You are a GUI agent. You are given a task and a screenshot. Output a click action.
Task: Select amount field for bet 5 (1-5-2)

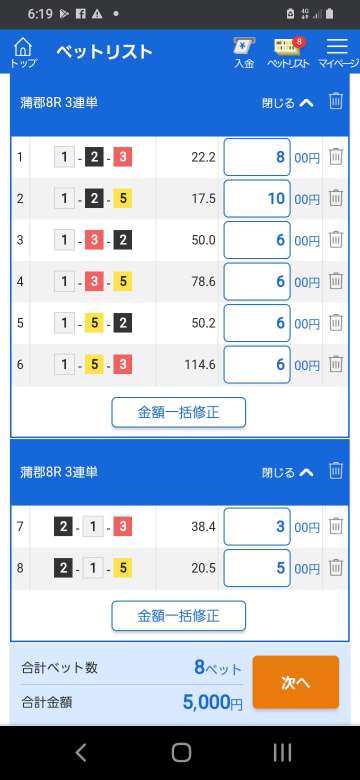pyautogui.click(x=257, y=323)
